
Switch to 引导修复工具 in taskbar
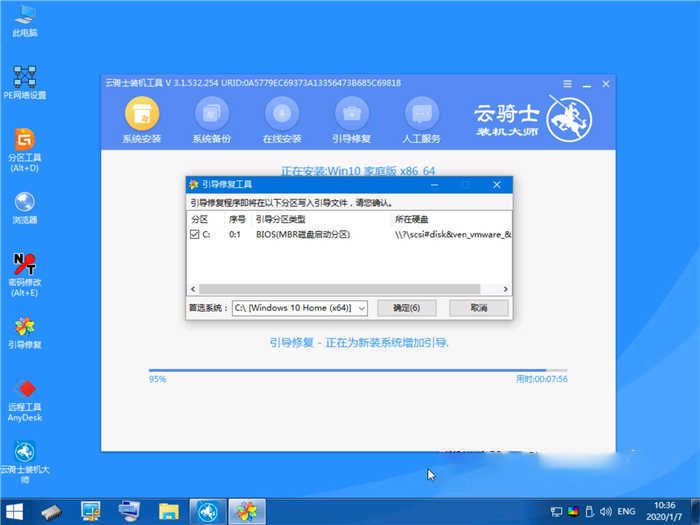click(247, 512)
